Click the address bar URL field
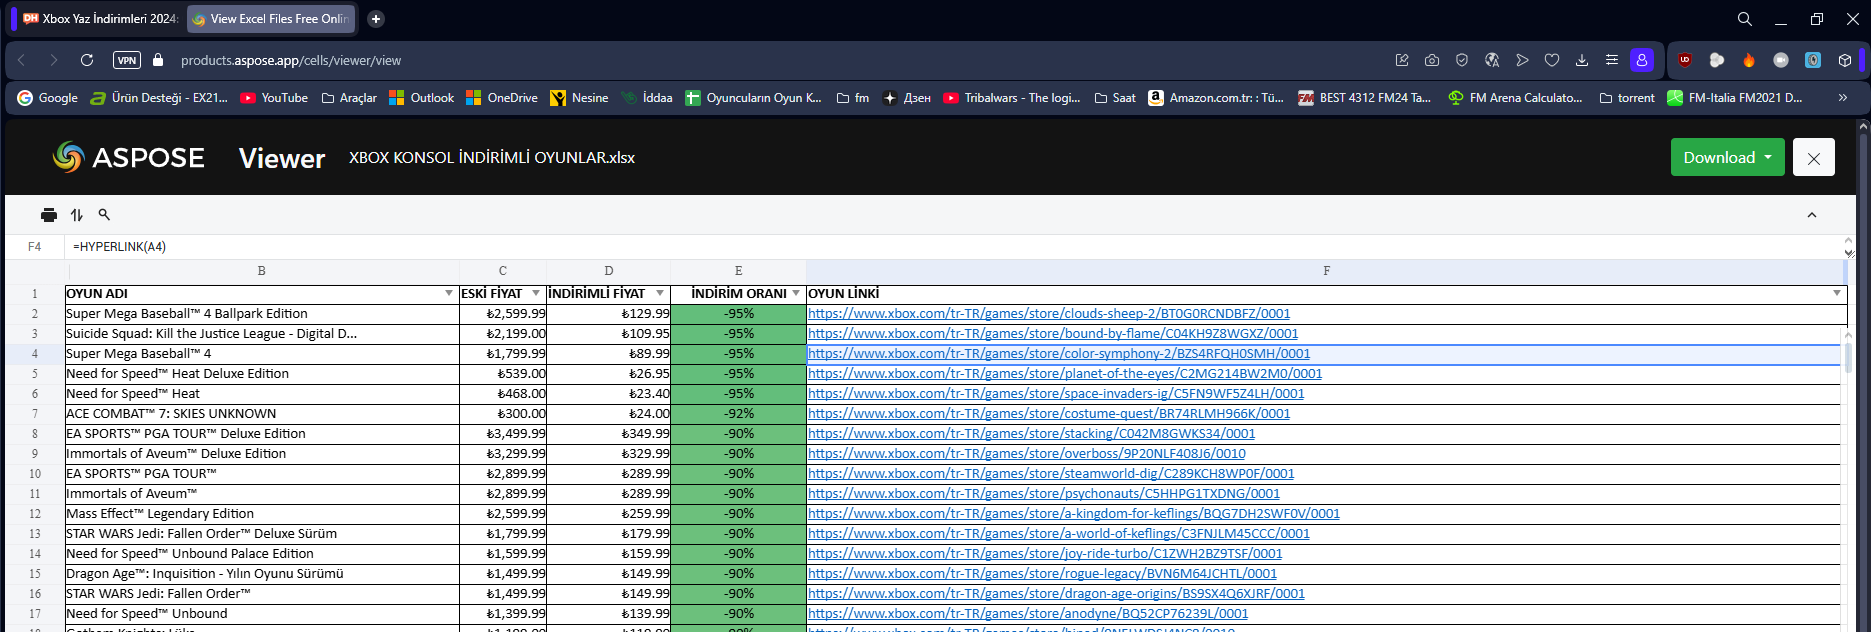Screen dimensions: 1871x632 tap(291, 60)
